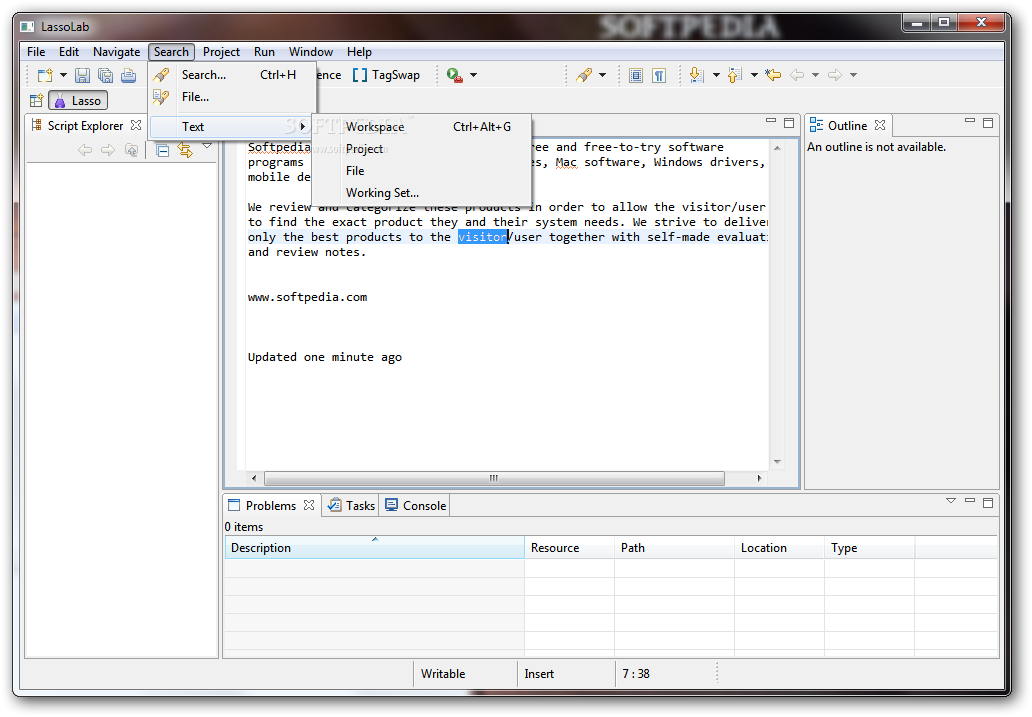Viewport: 1032px width, 717px height.
Task: Click the editor vertical scroll down arrow
Action: 777,462
